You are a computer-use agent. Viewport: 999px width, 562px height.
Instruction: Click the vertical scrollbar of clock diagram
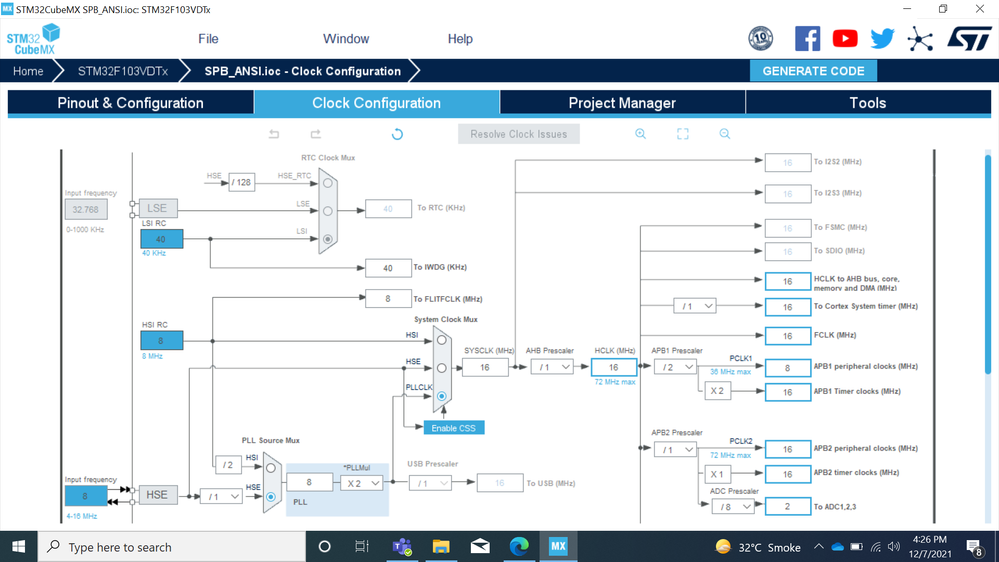[x=988, y=264]
